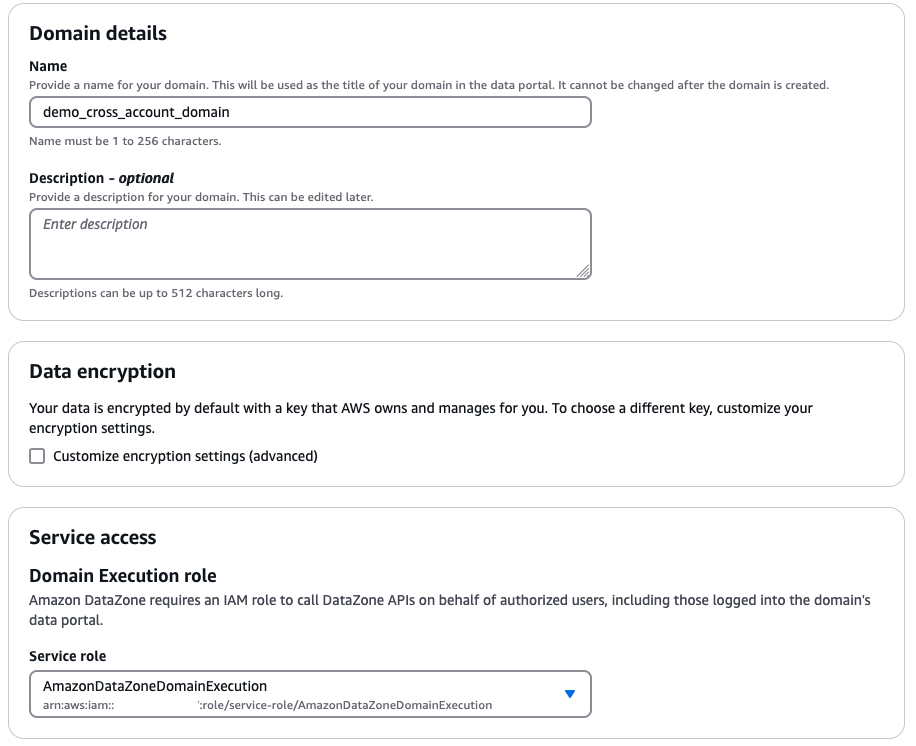Click the 'Domain details' section heading
916x746 pixels.
[x=98, y=33]
